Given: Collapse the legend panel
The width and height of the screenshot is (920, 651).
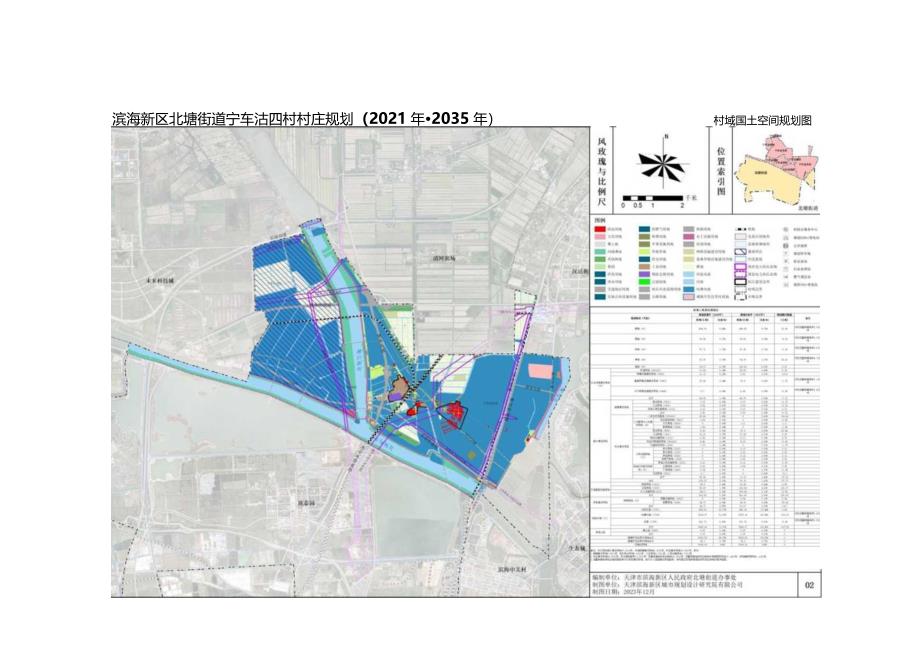Looking at the screenshot, I should pos(598,222).
